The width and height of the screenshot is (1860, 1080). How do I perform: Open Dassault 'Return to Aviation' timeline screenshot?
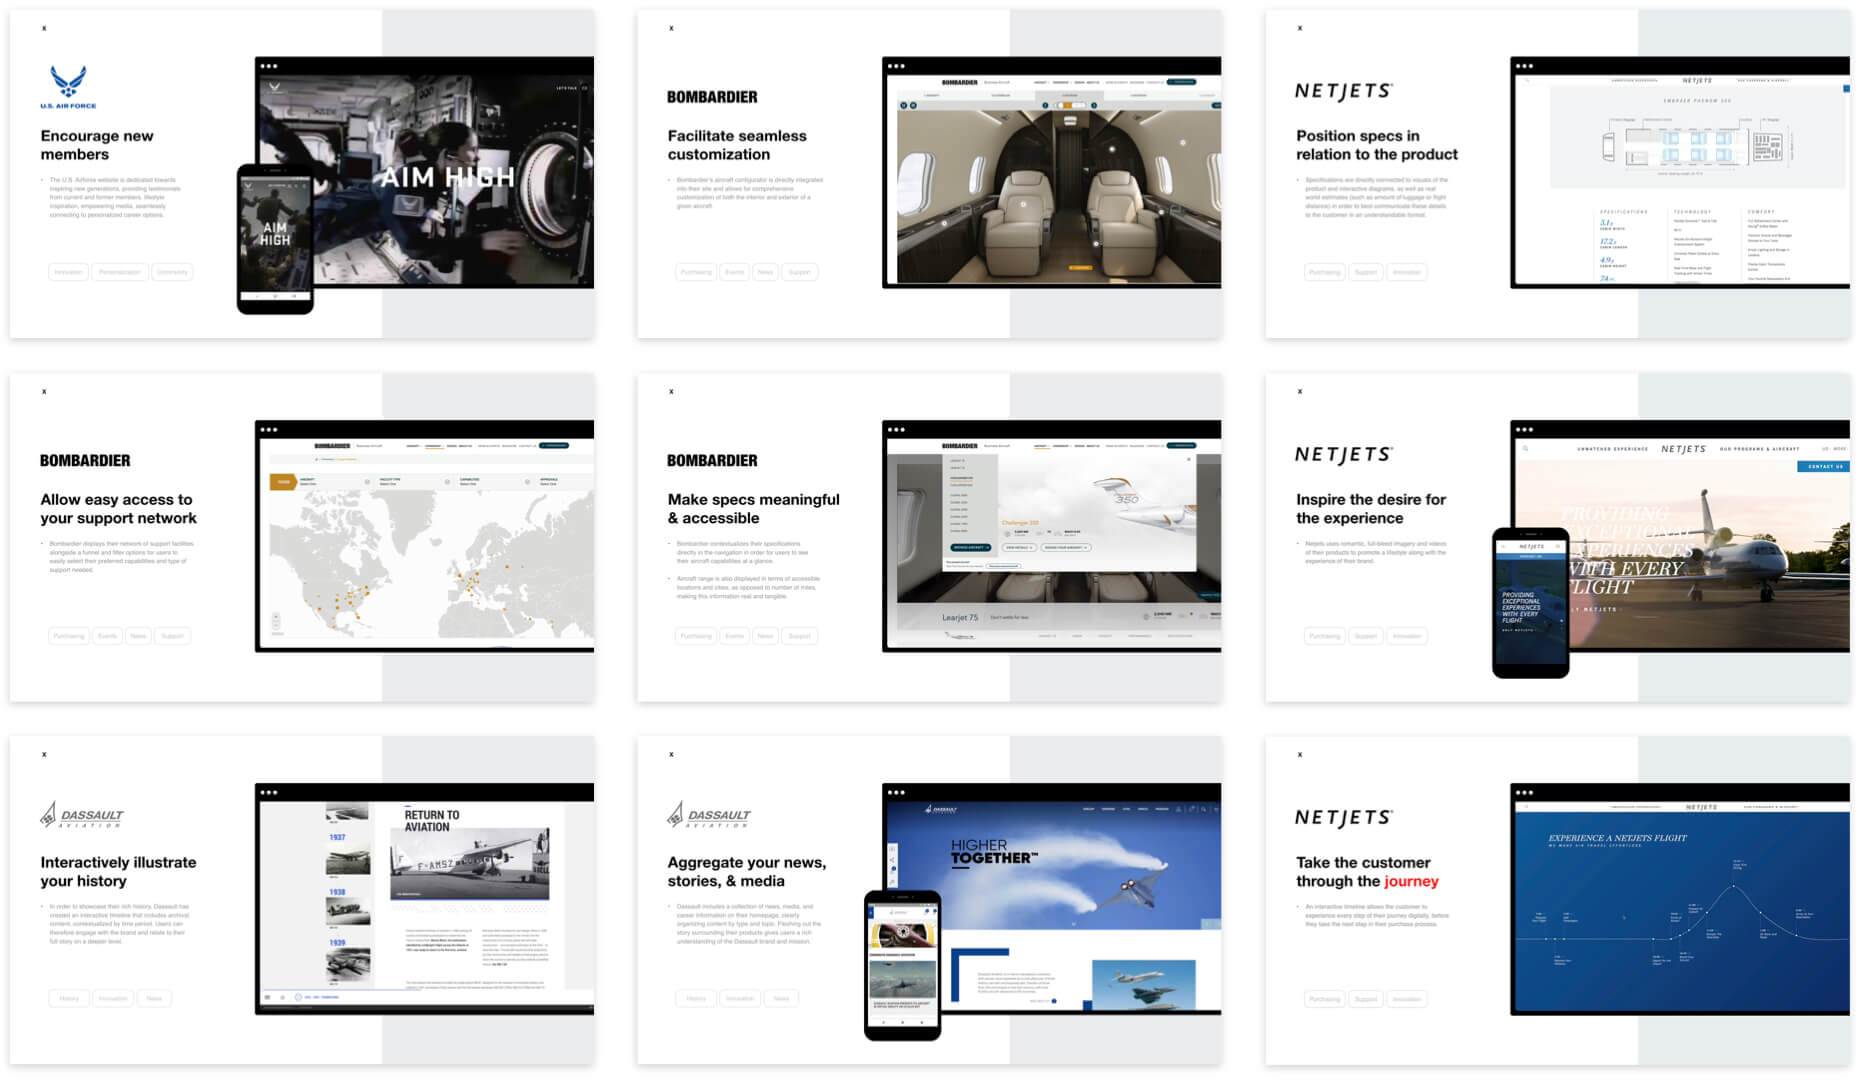[x=424, y=899]
